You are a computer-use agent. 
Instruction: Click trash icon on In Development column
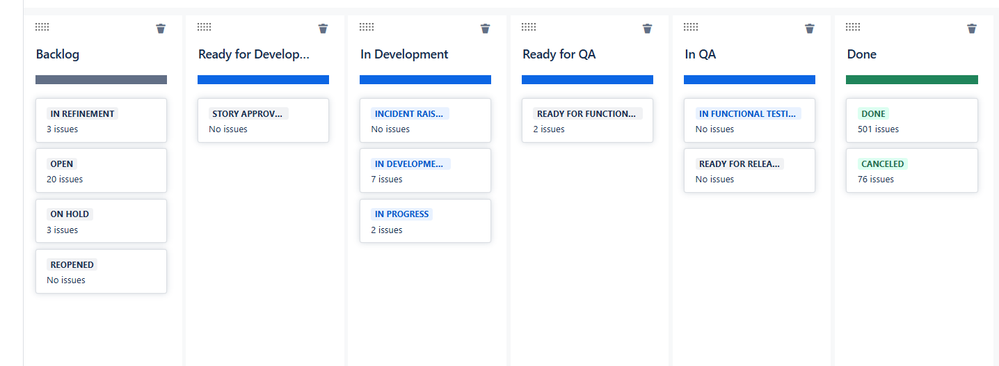485,29
